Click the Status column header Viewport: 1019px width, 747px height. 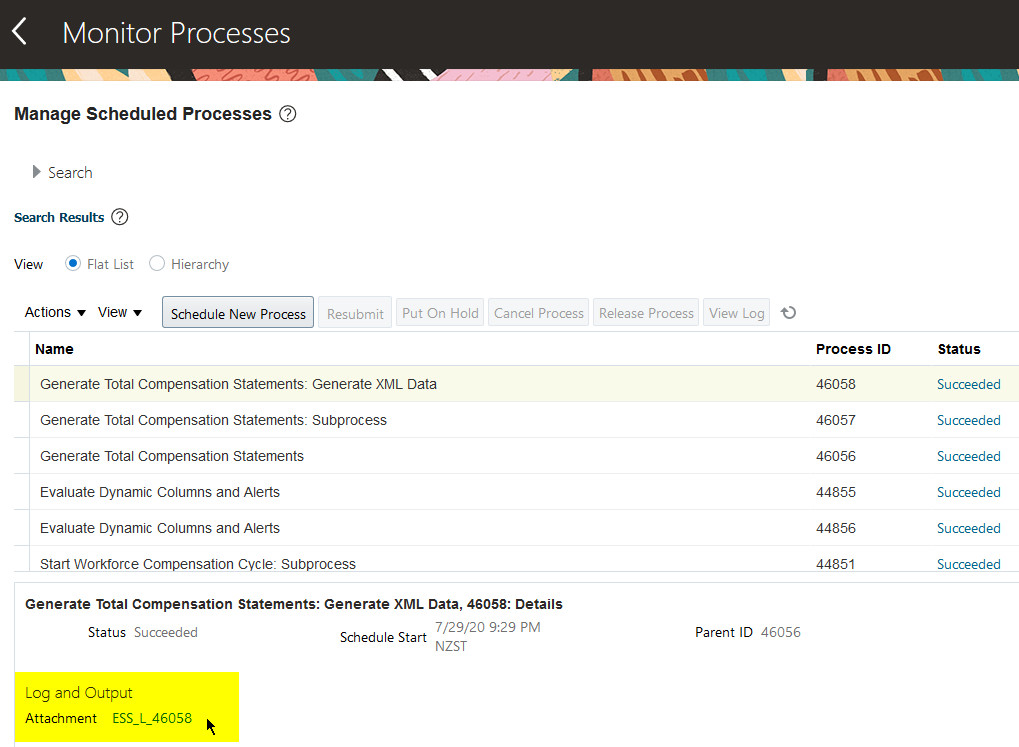point(958,349)
